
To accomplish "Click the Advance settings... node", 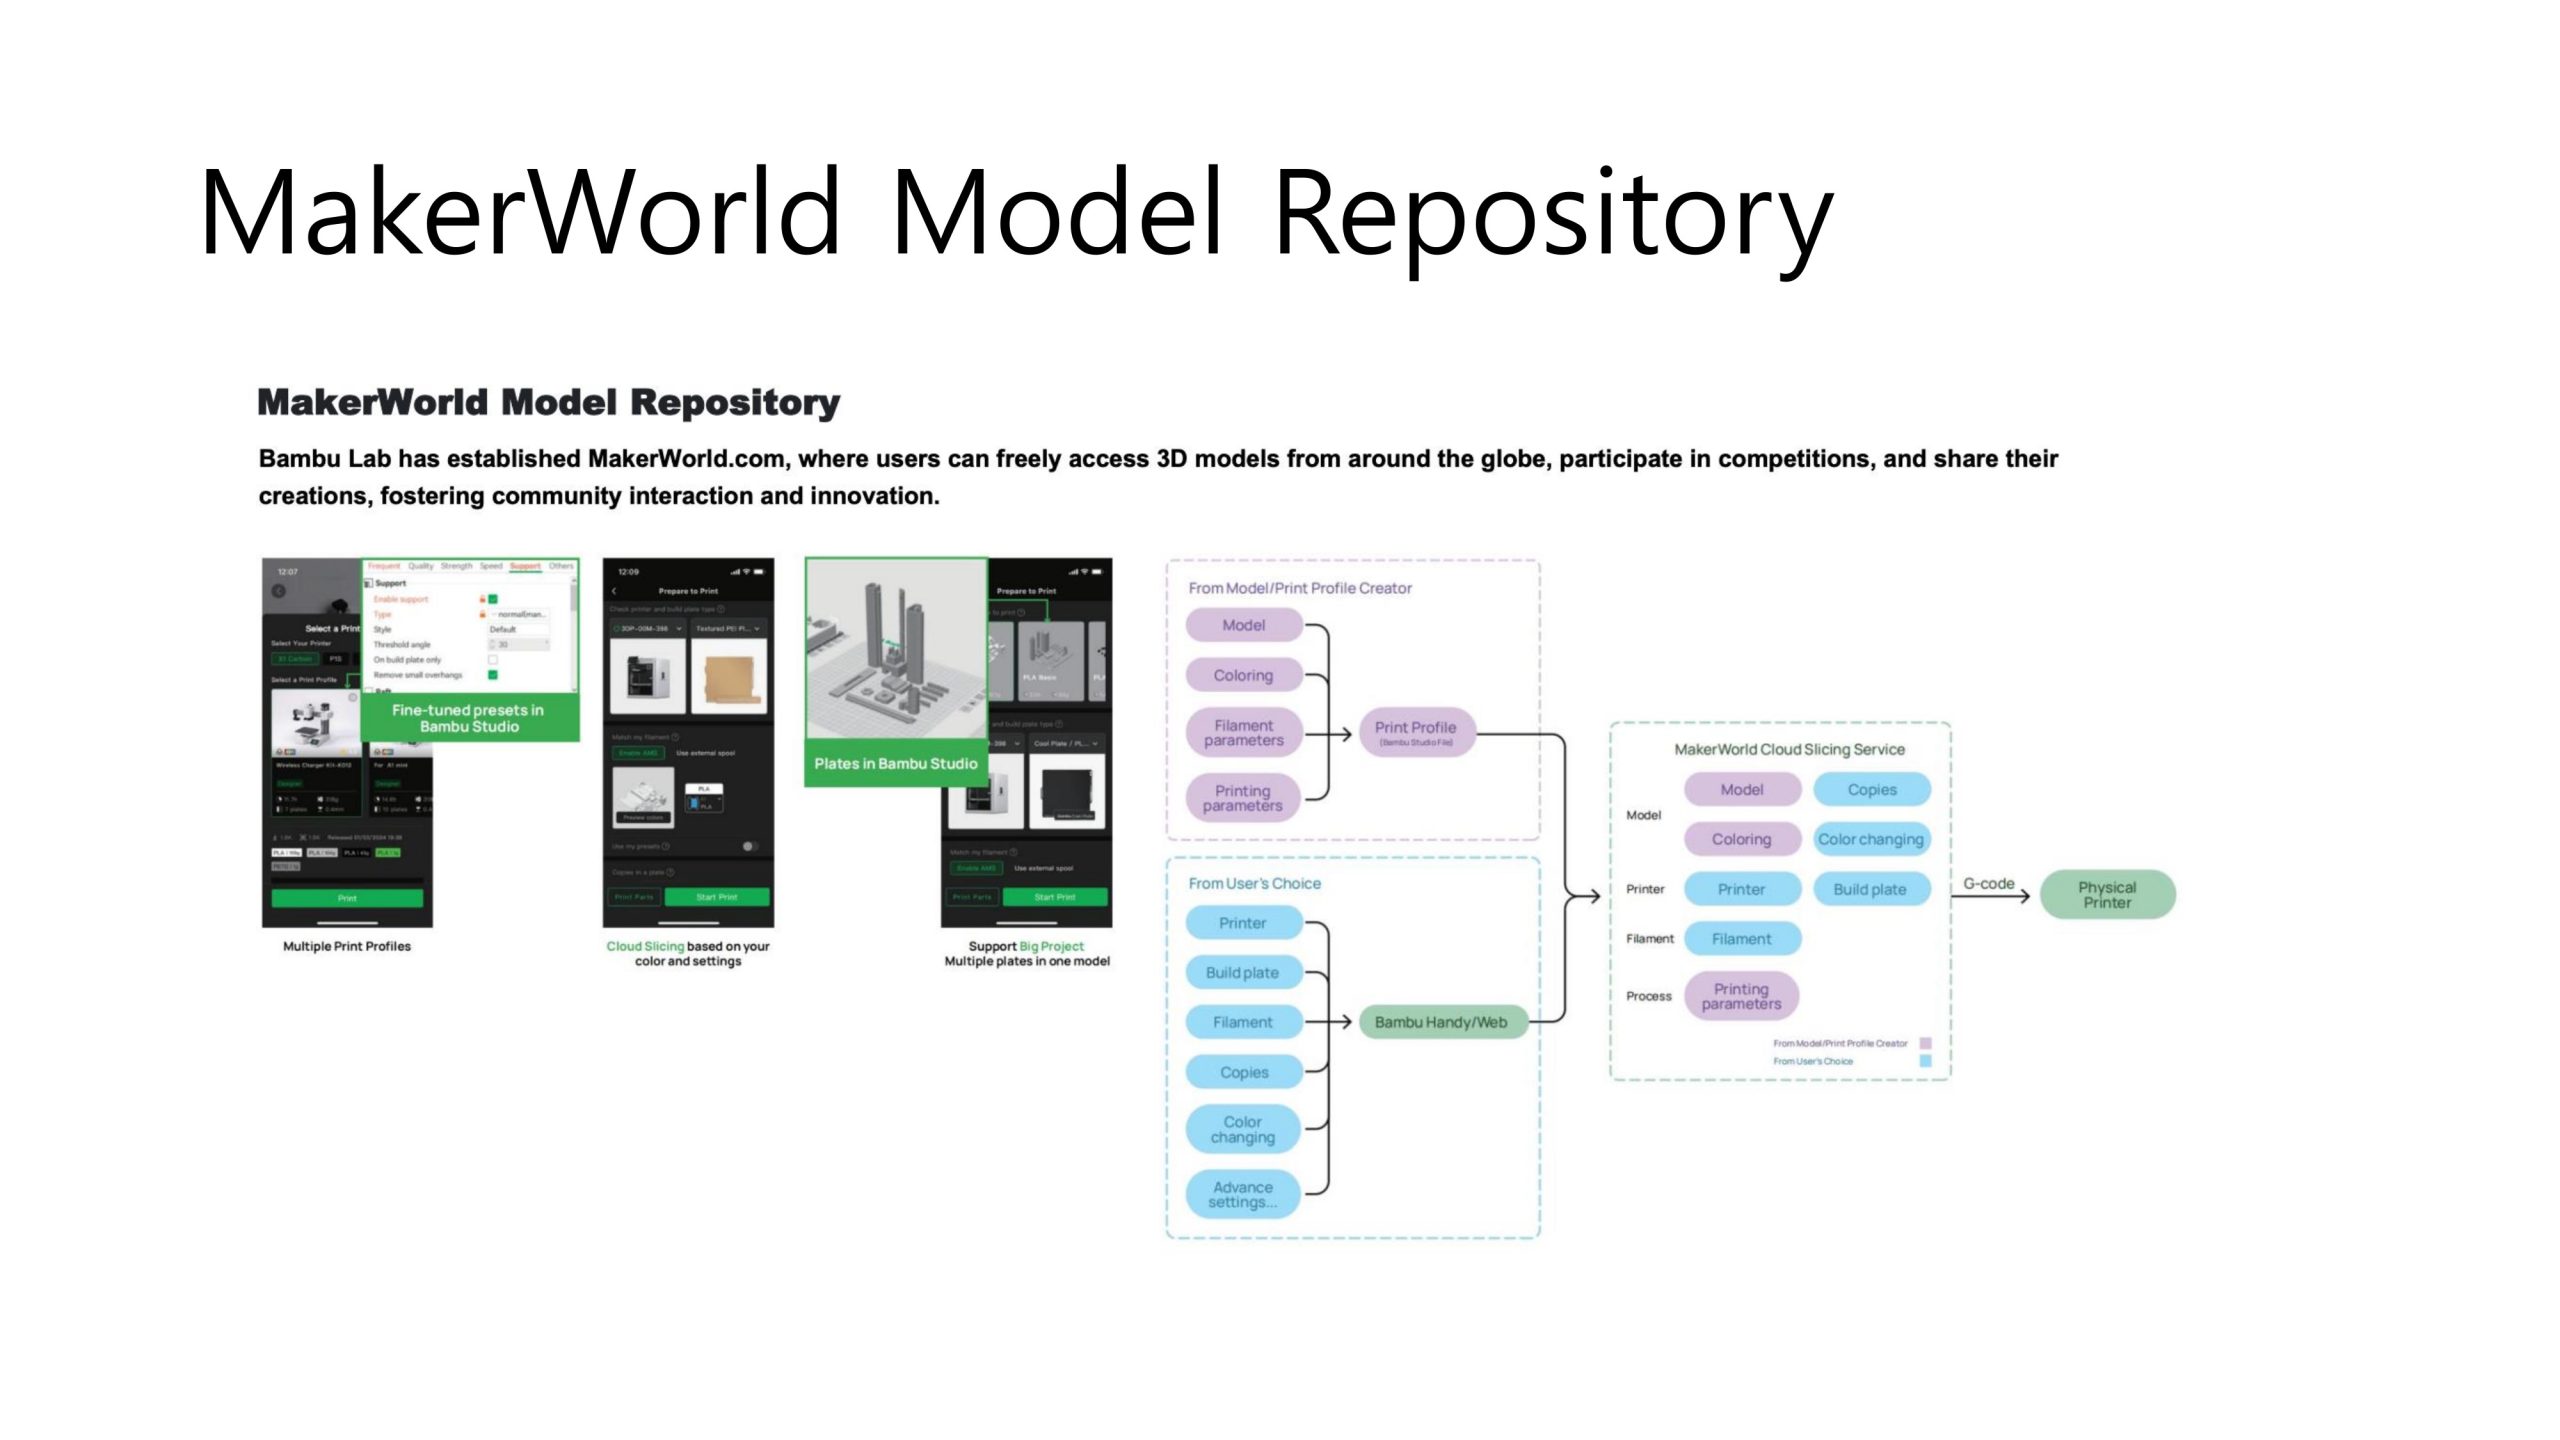I will [x=1243, y=1194].
